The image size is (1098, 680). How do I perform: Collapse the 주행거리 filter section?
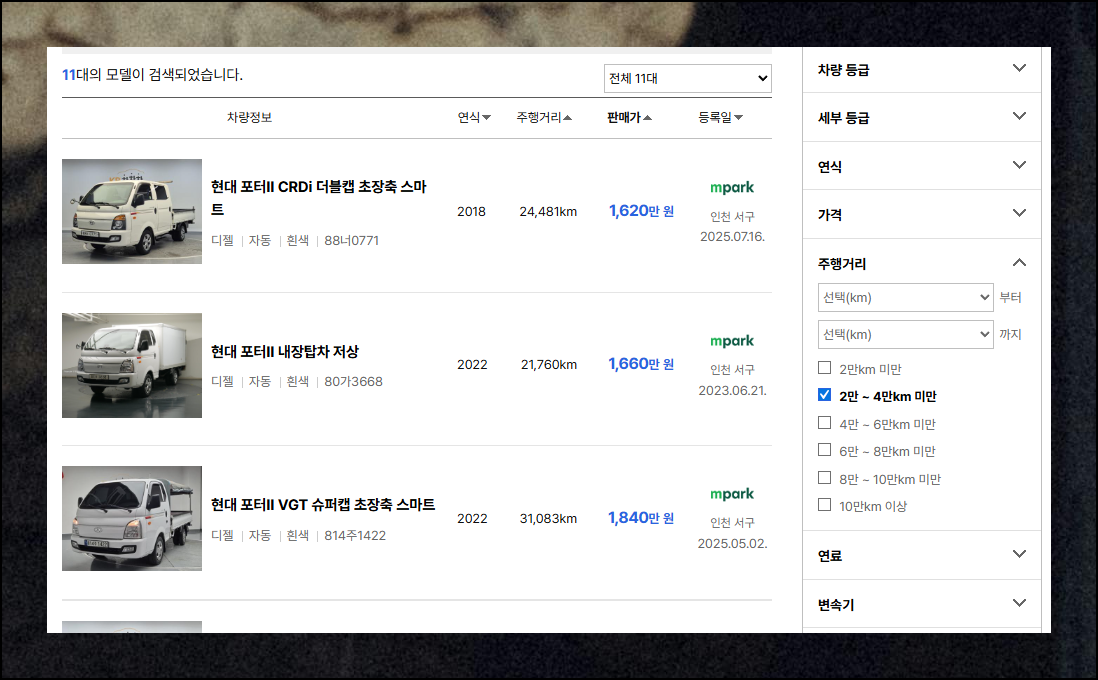click(922, 263)
